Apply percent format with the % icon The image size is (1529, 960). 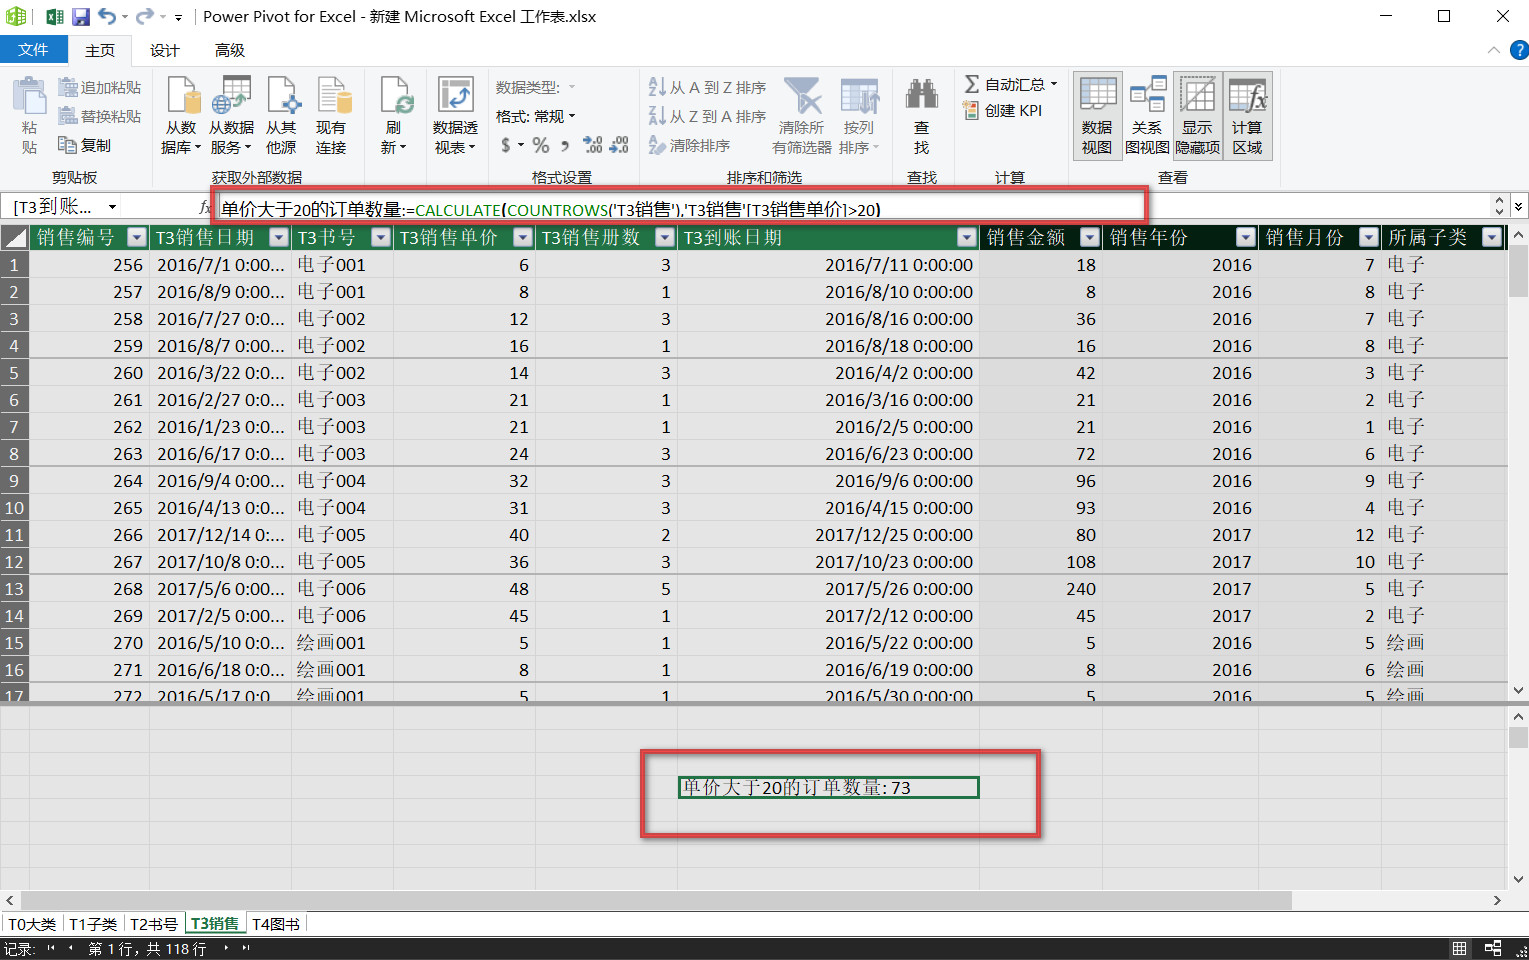pyautogui.click(x=541, y=145)
